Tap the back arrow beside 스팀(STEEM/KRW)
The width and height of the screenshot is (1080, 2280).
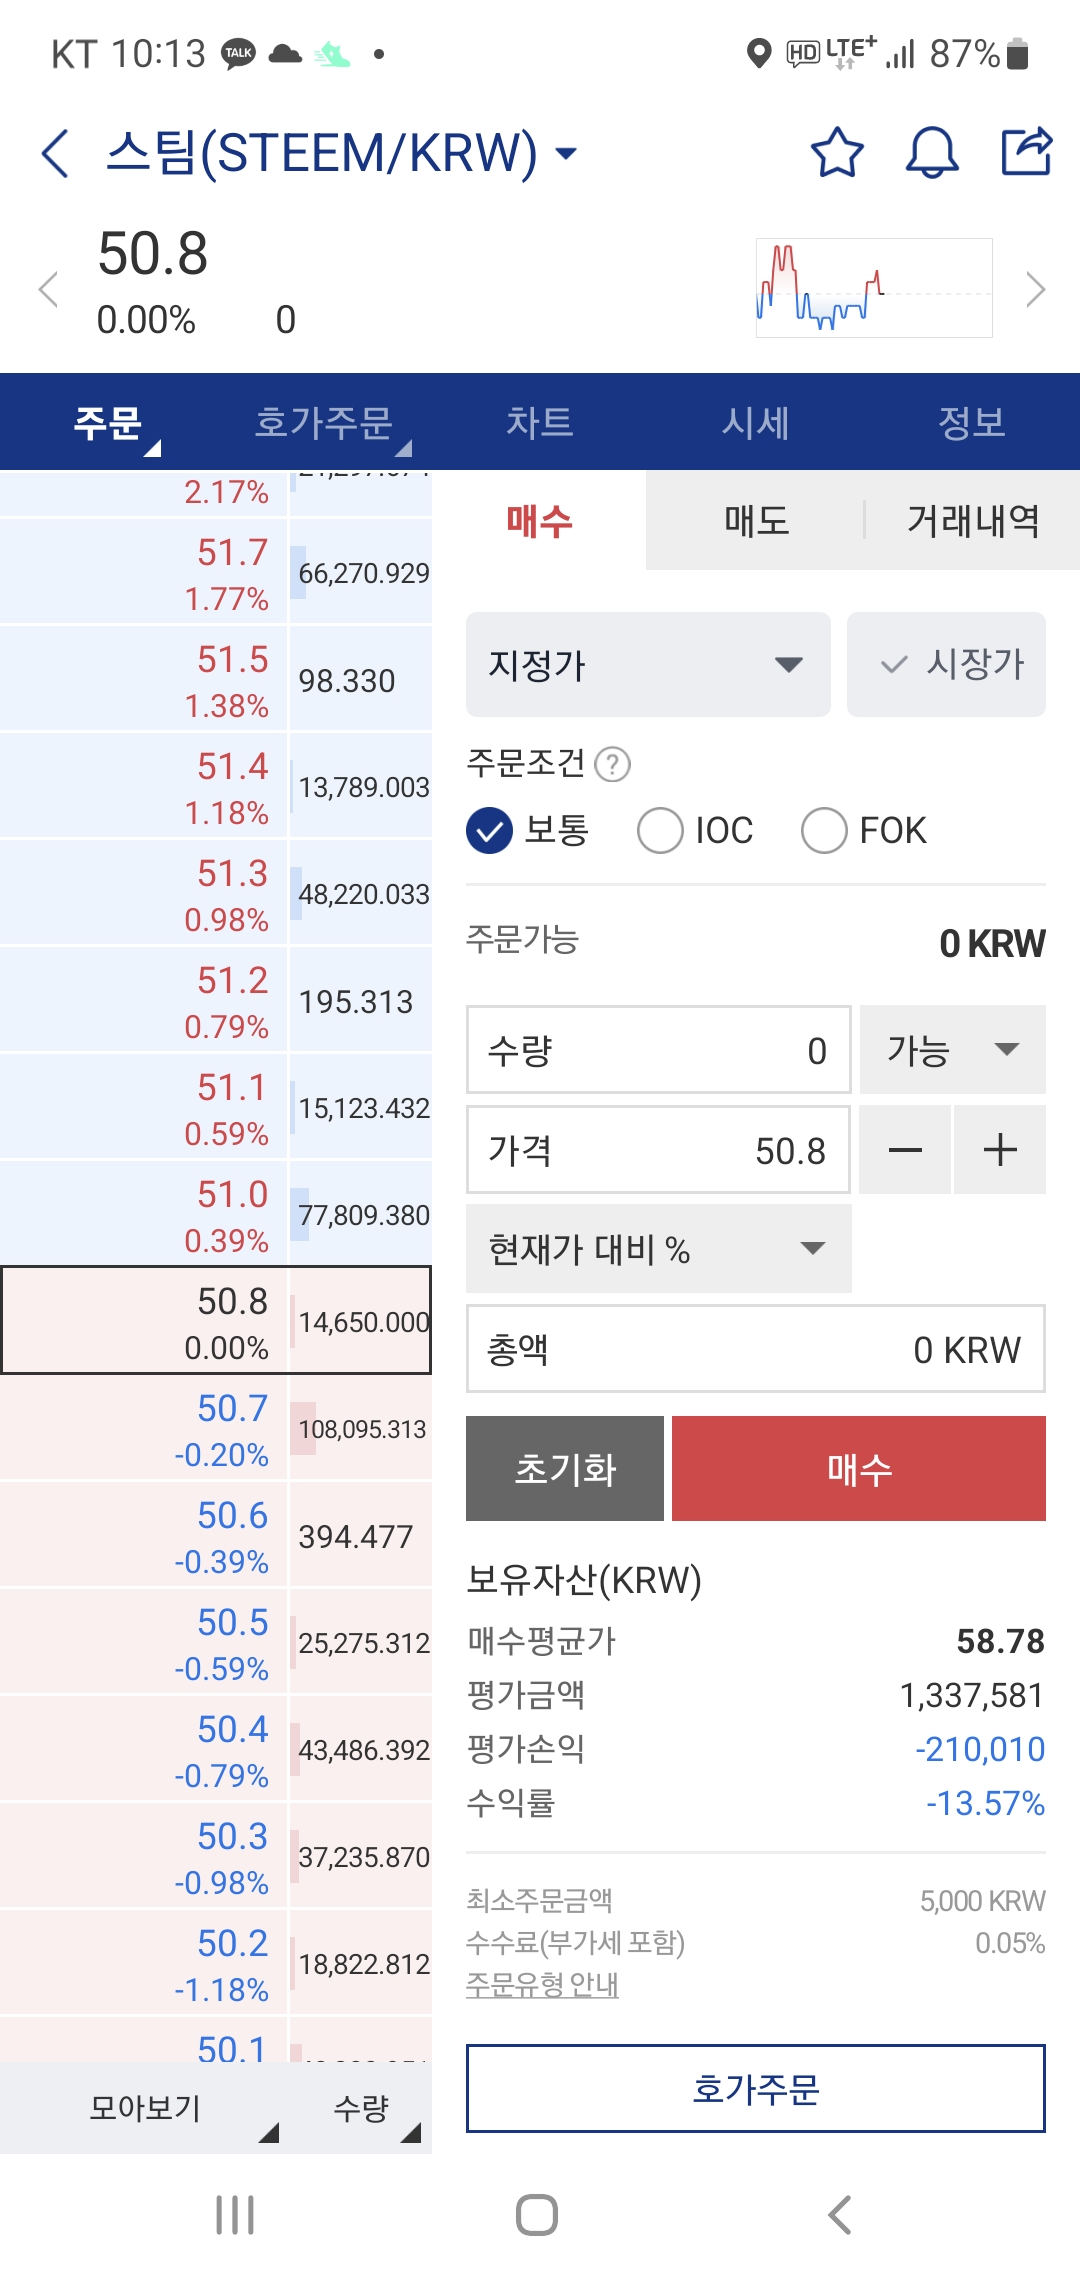coord(56,153)
